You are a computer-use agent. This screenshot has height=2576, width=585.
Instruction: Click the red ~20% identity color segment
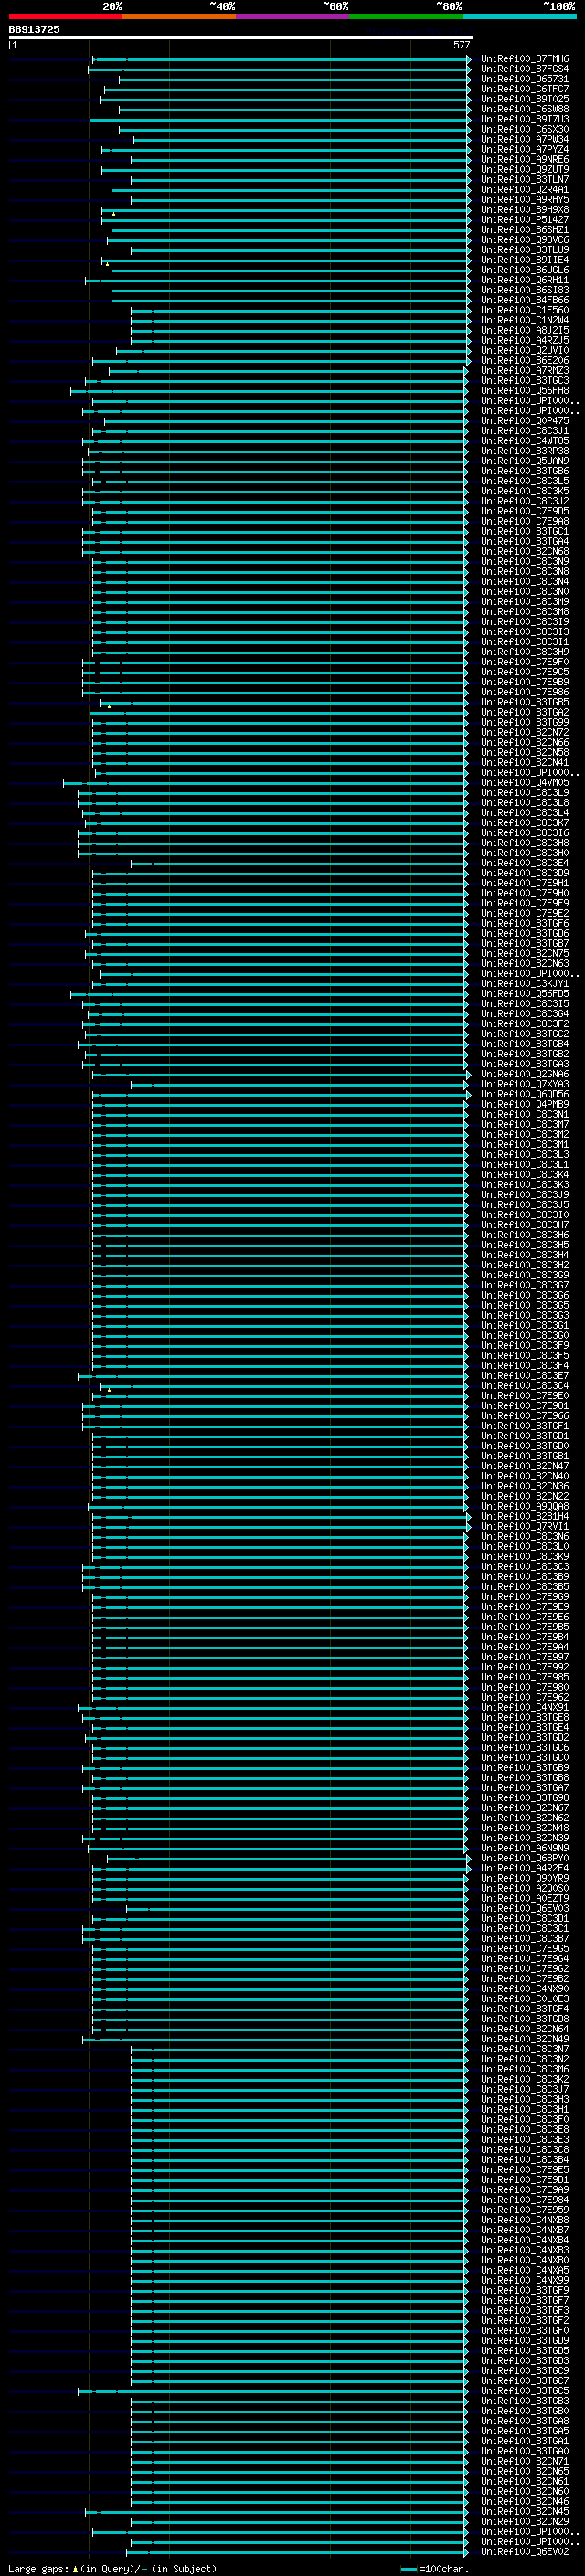pyautogui.click(x=65, y=16)
